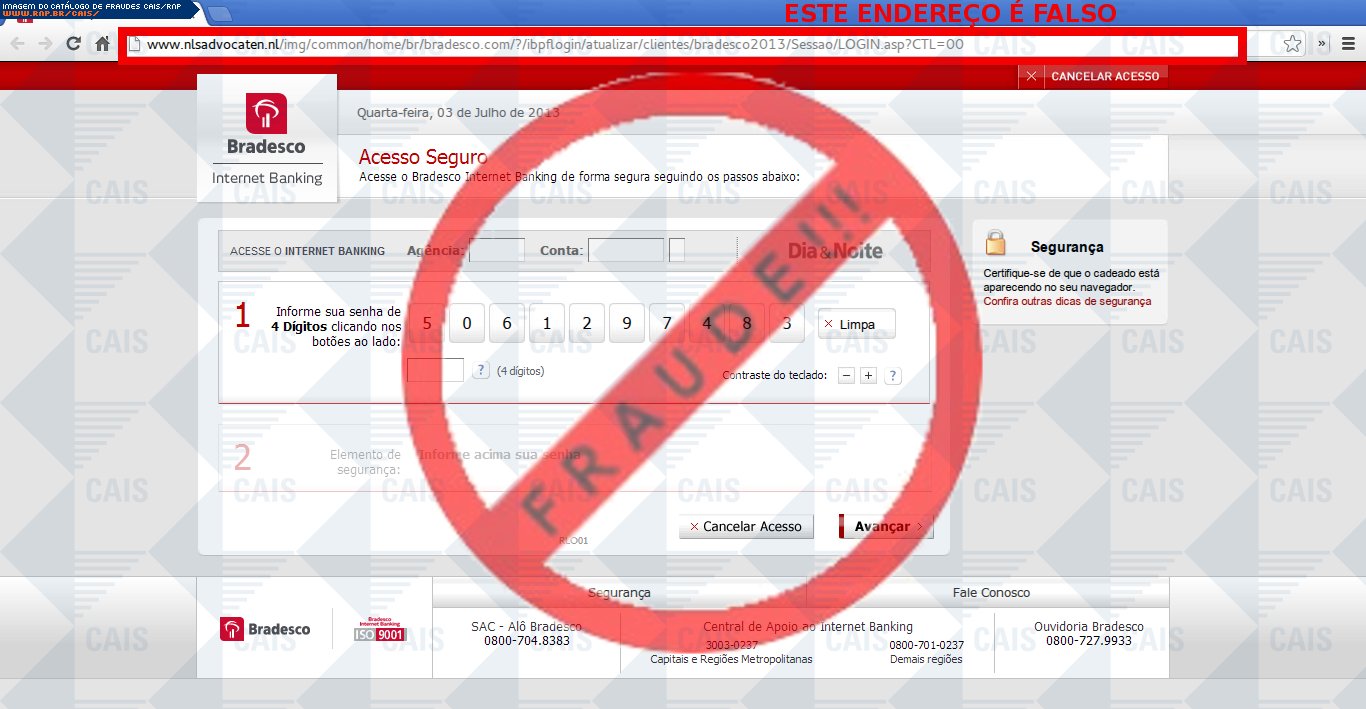Click the browser home icon

coord(102,44)
